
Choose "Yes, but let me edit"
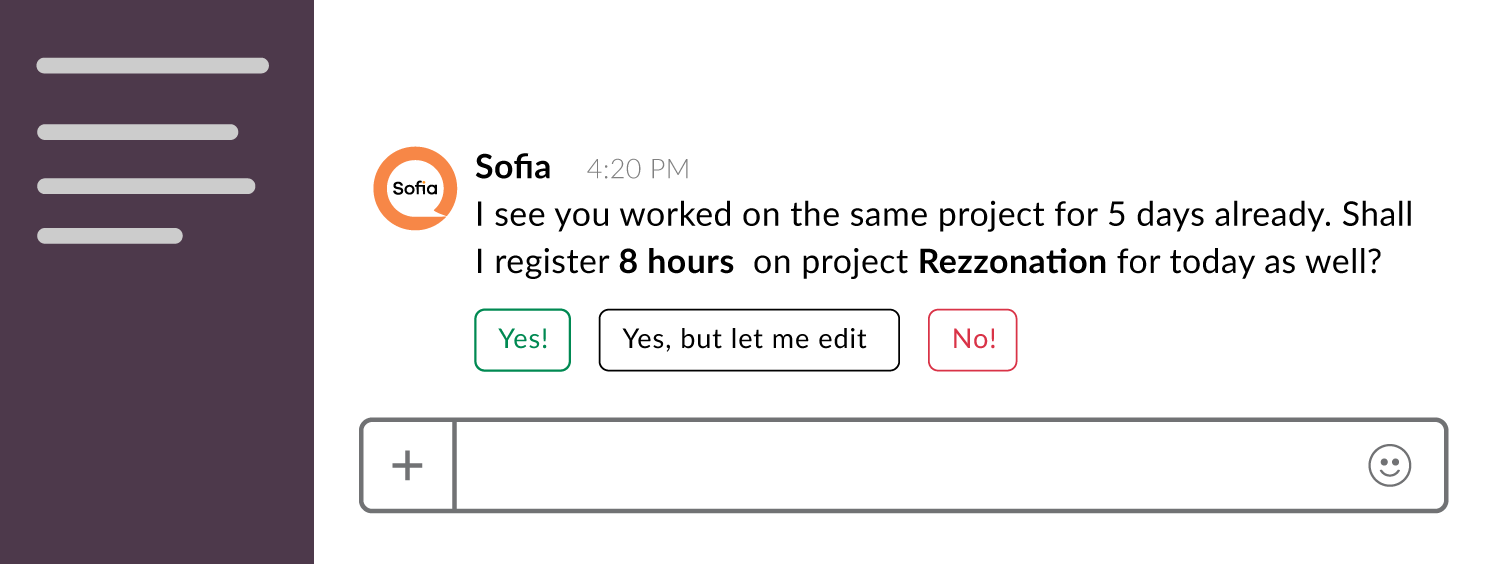click(748, 340)
